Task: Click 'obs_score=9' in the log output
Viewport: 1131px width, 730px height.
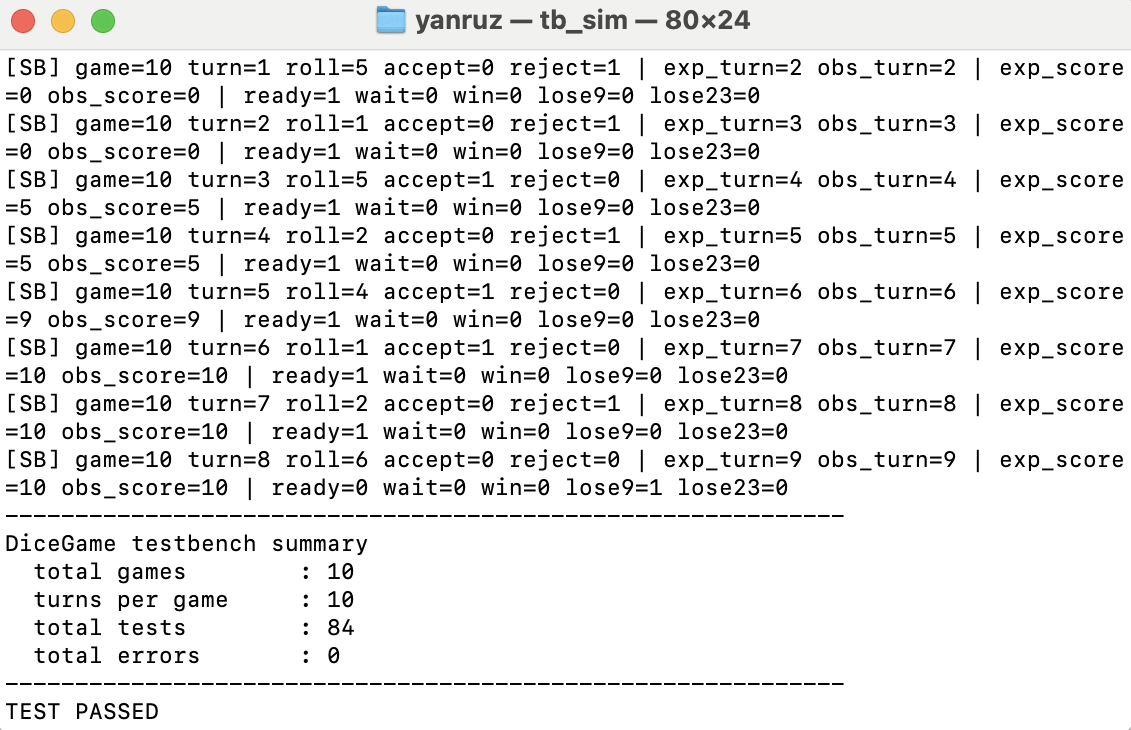Action: click(x=124, y=320)
